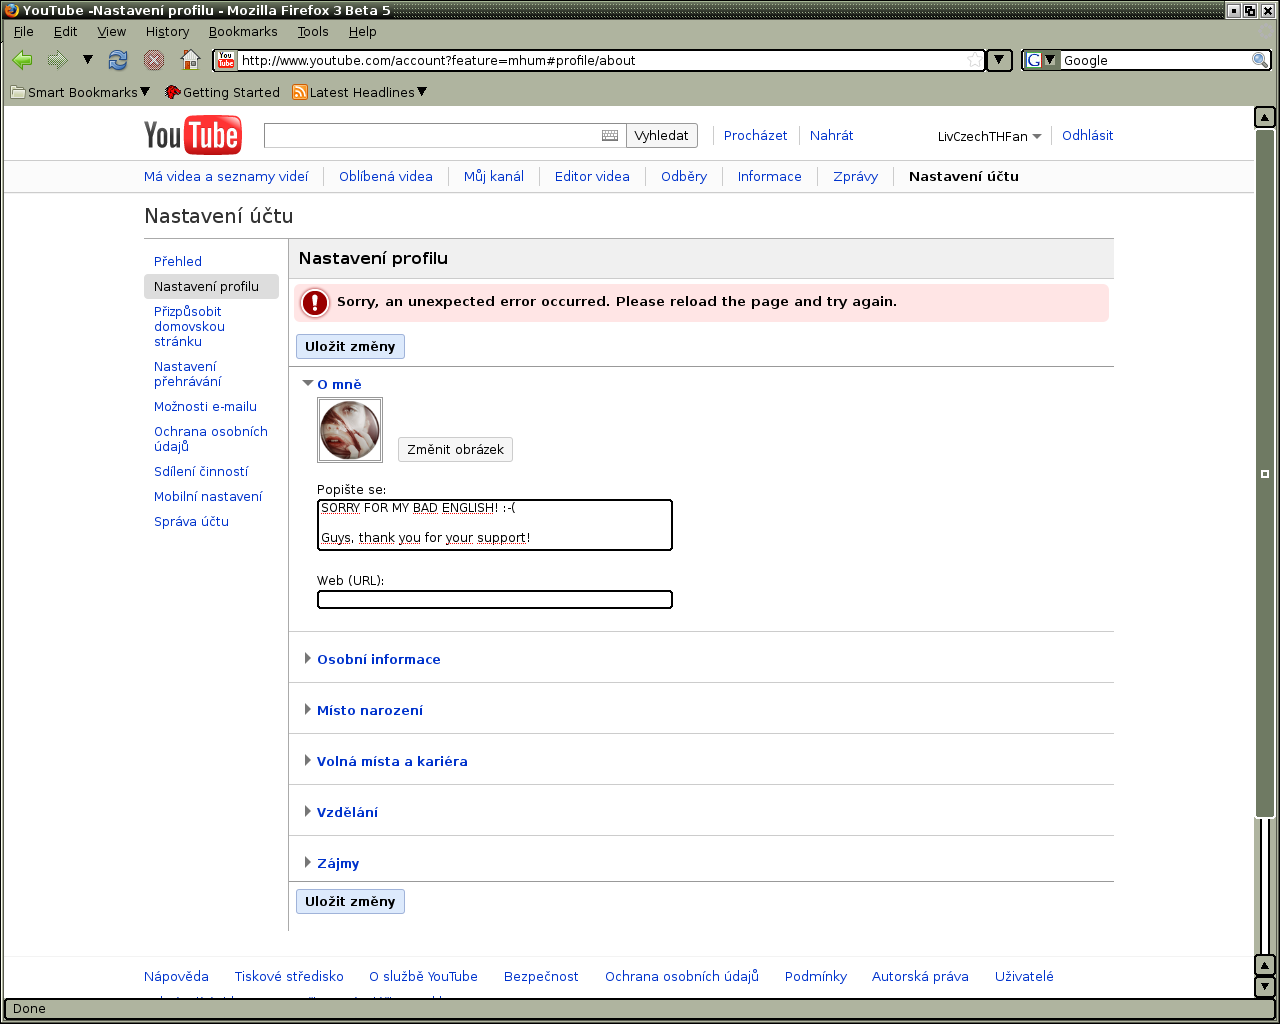Open the Tools menu
1280x1024 pixels.
(x=313, y=31)
